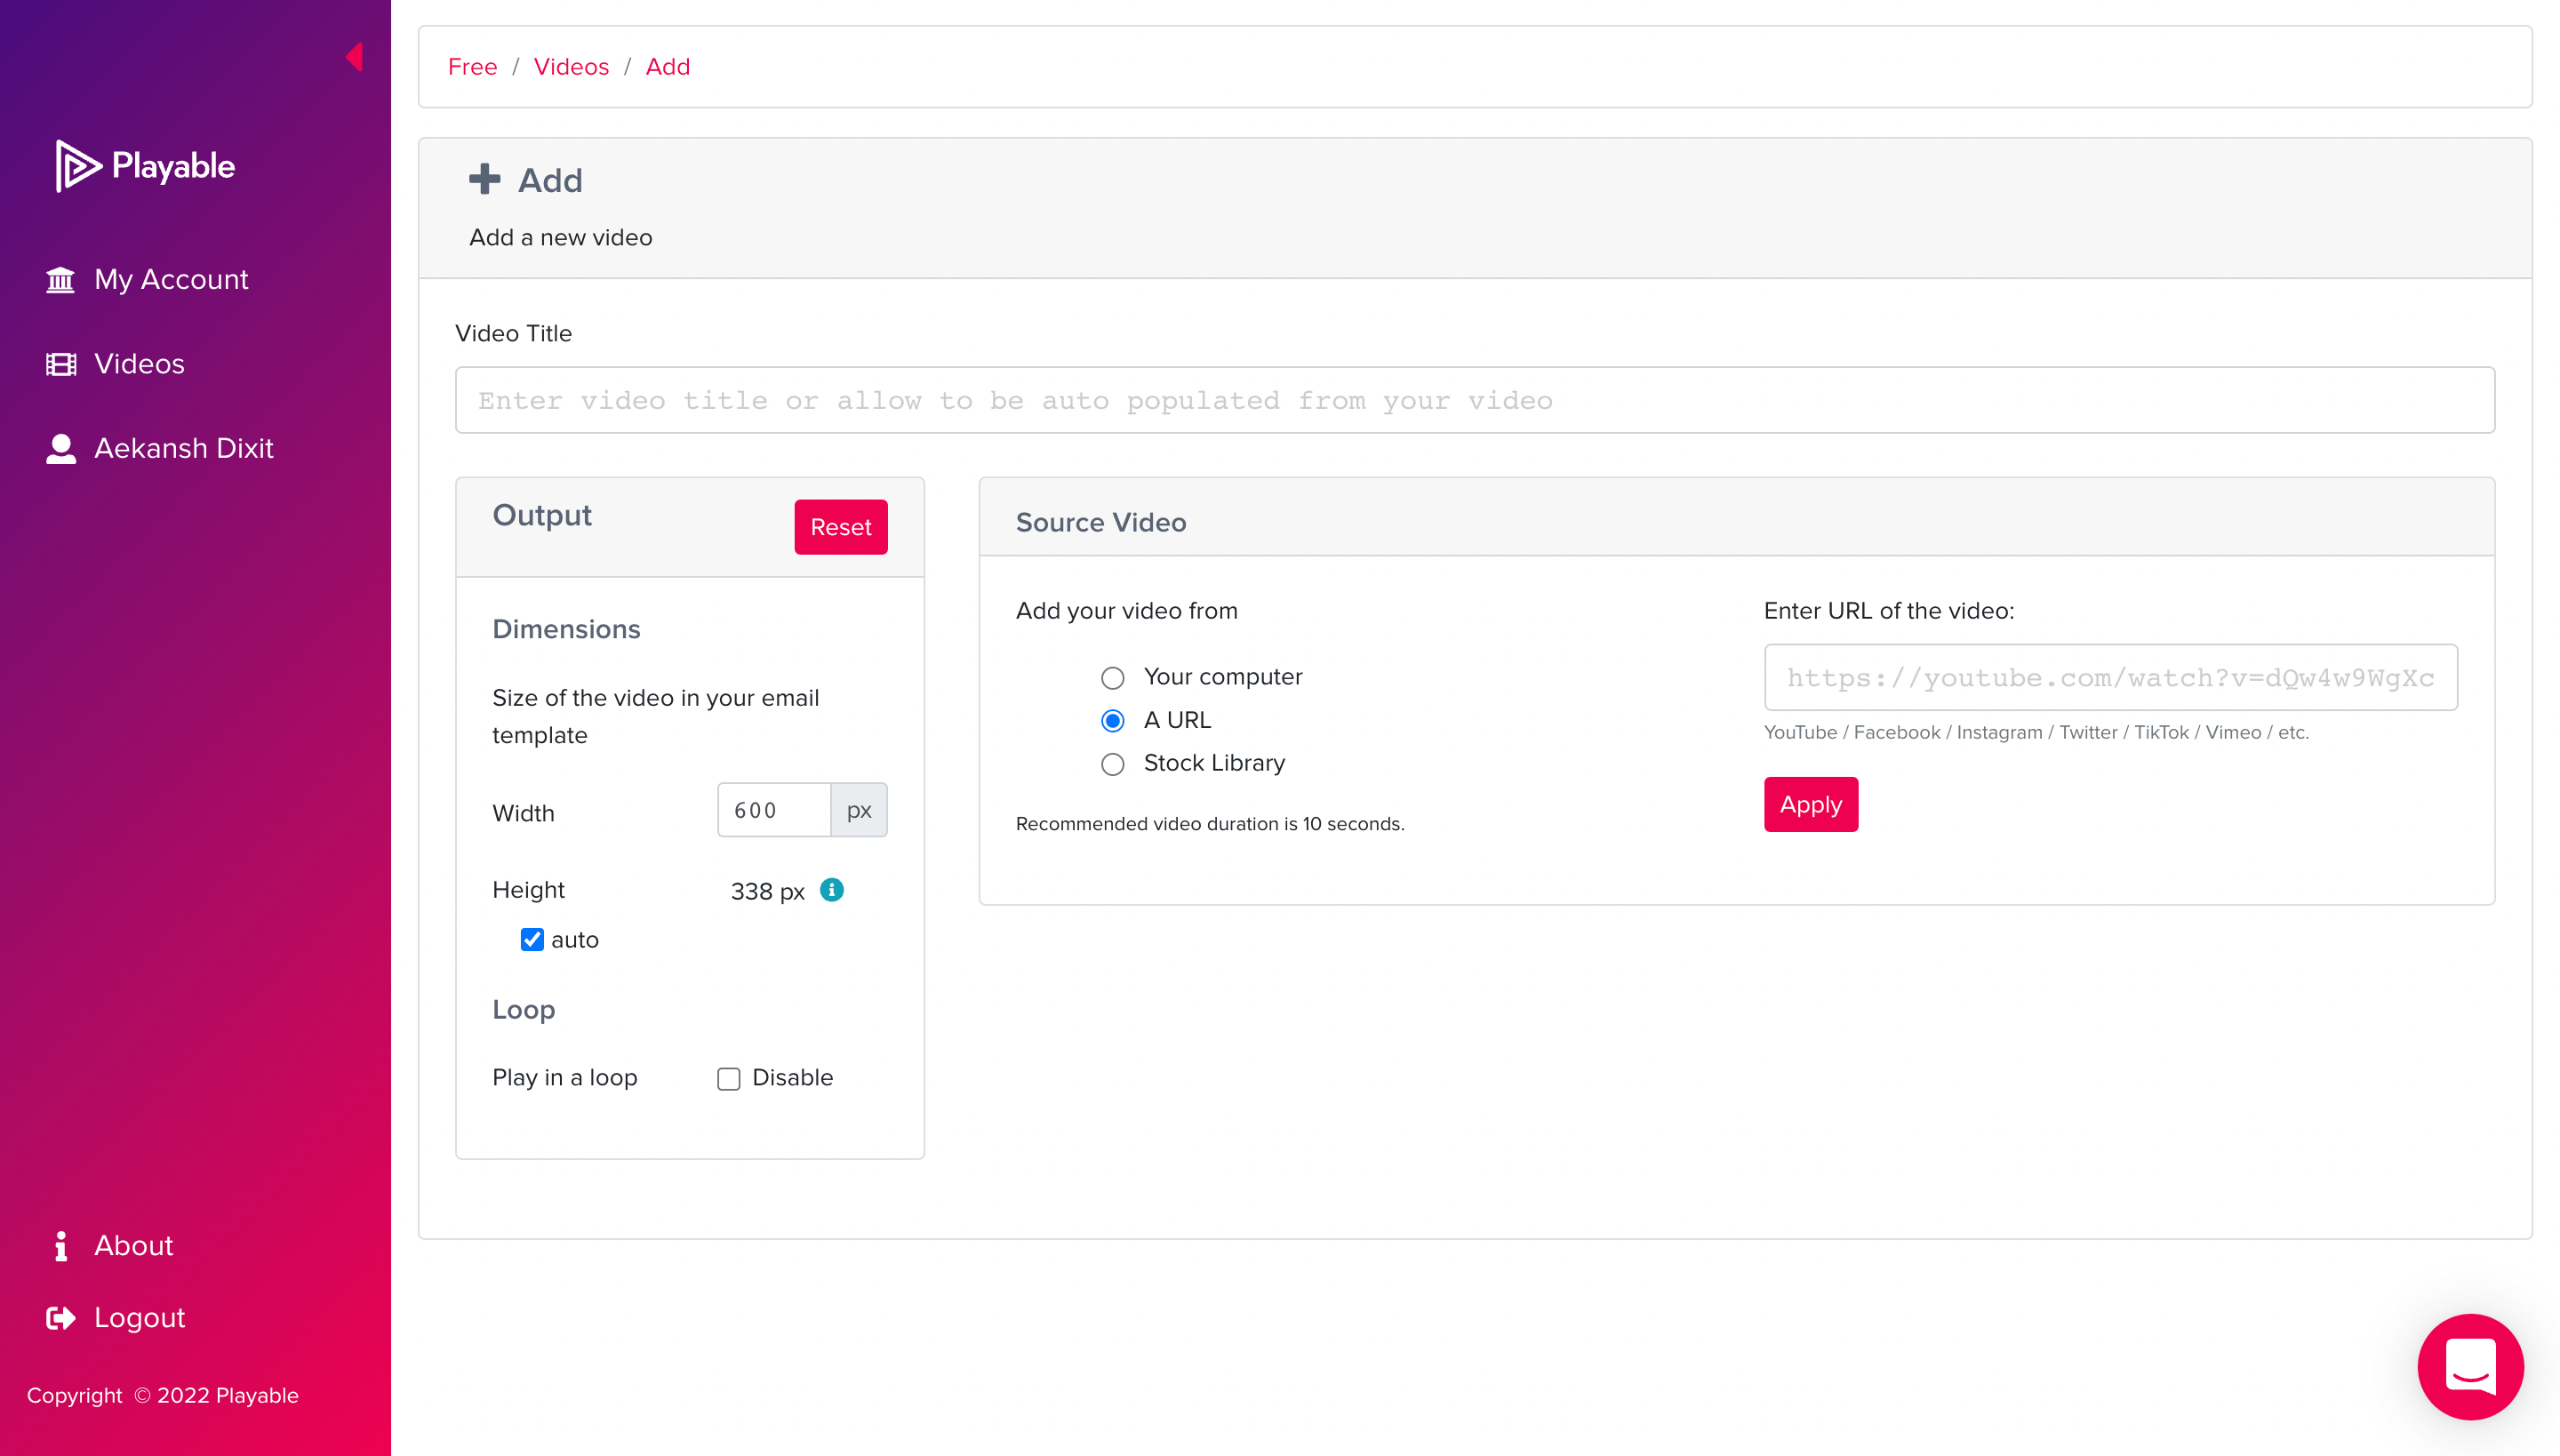Enable the Disable loop checkbox

pyautogui.click(x=728, y=1079)
